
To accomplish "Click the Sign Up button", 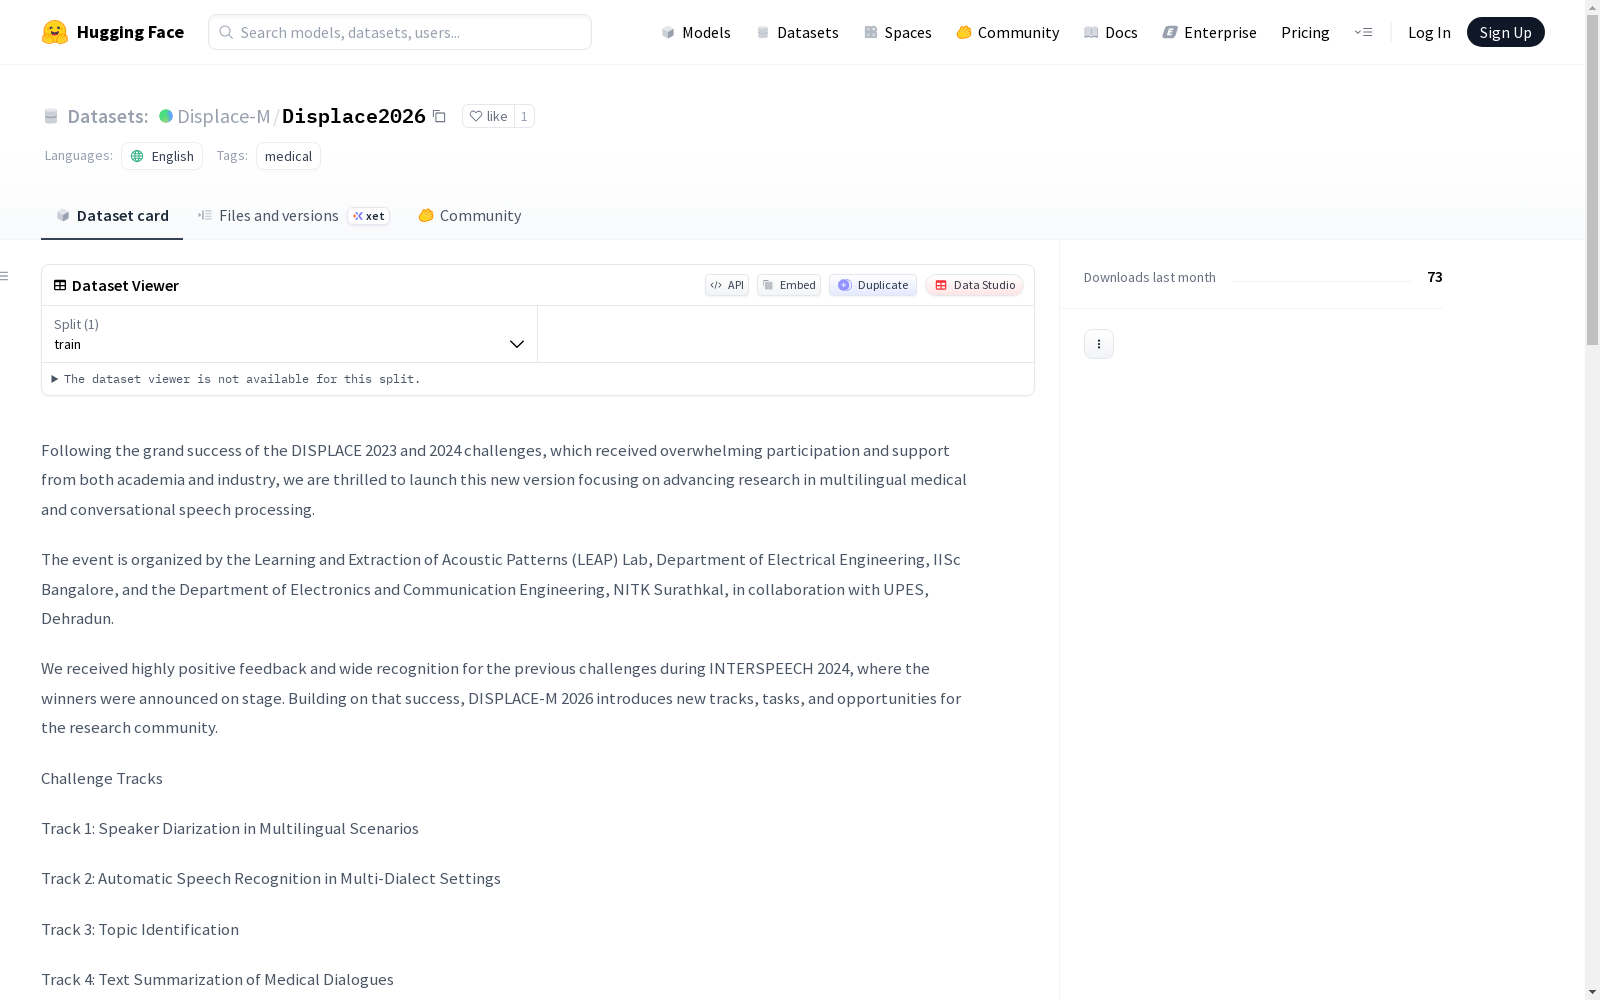I will pyautogui.click(x=1505, y=32).
